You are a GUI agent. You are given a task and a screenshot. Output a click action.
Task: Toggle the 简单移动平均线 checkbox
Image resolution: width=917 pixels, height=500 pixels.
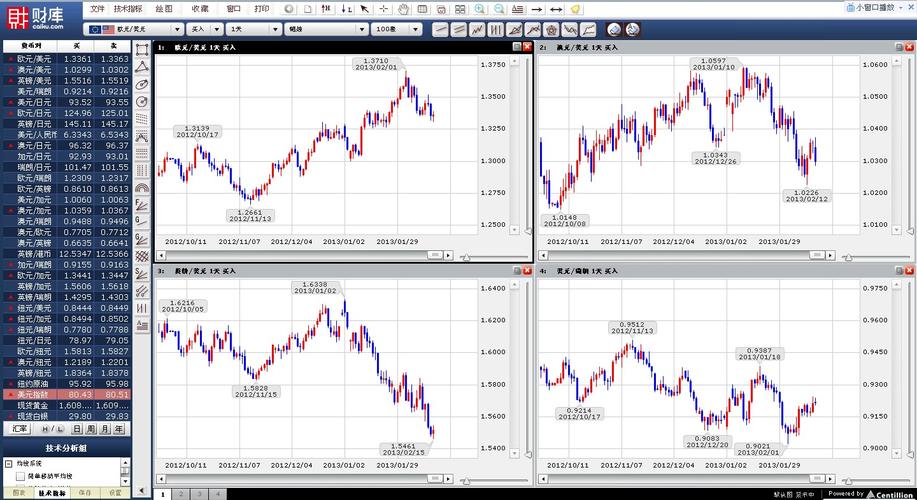point(20,476)
